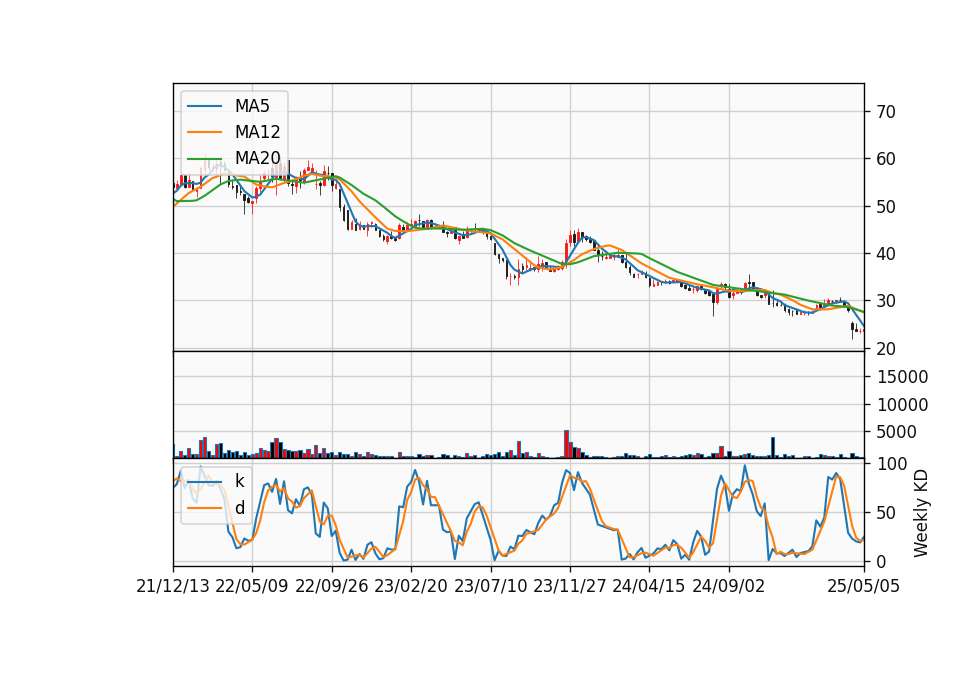Click the MA20 legend label

[x=257, y=158]
